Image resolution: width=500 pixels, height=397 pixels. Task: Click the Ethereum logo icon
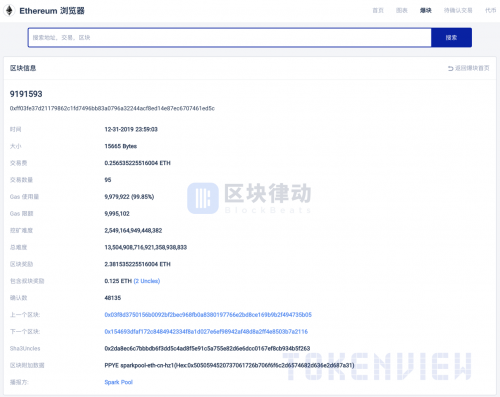[9, 10]
